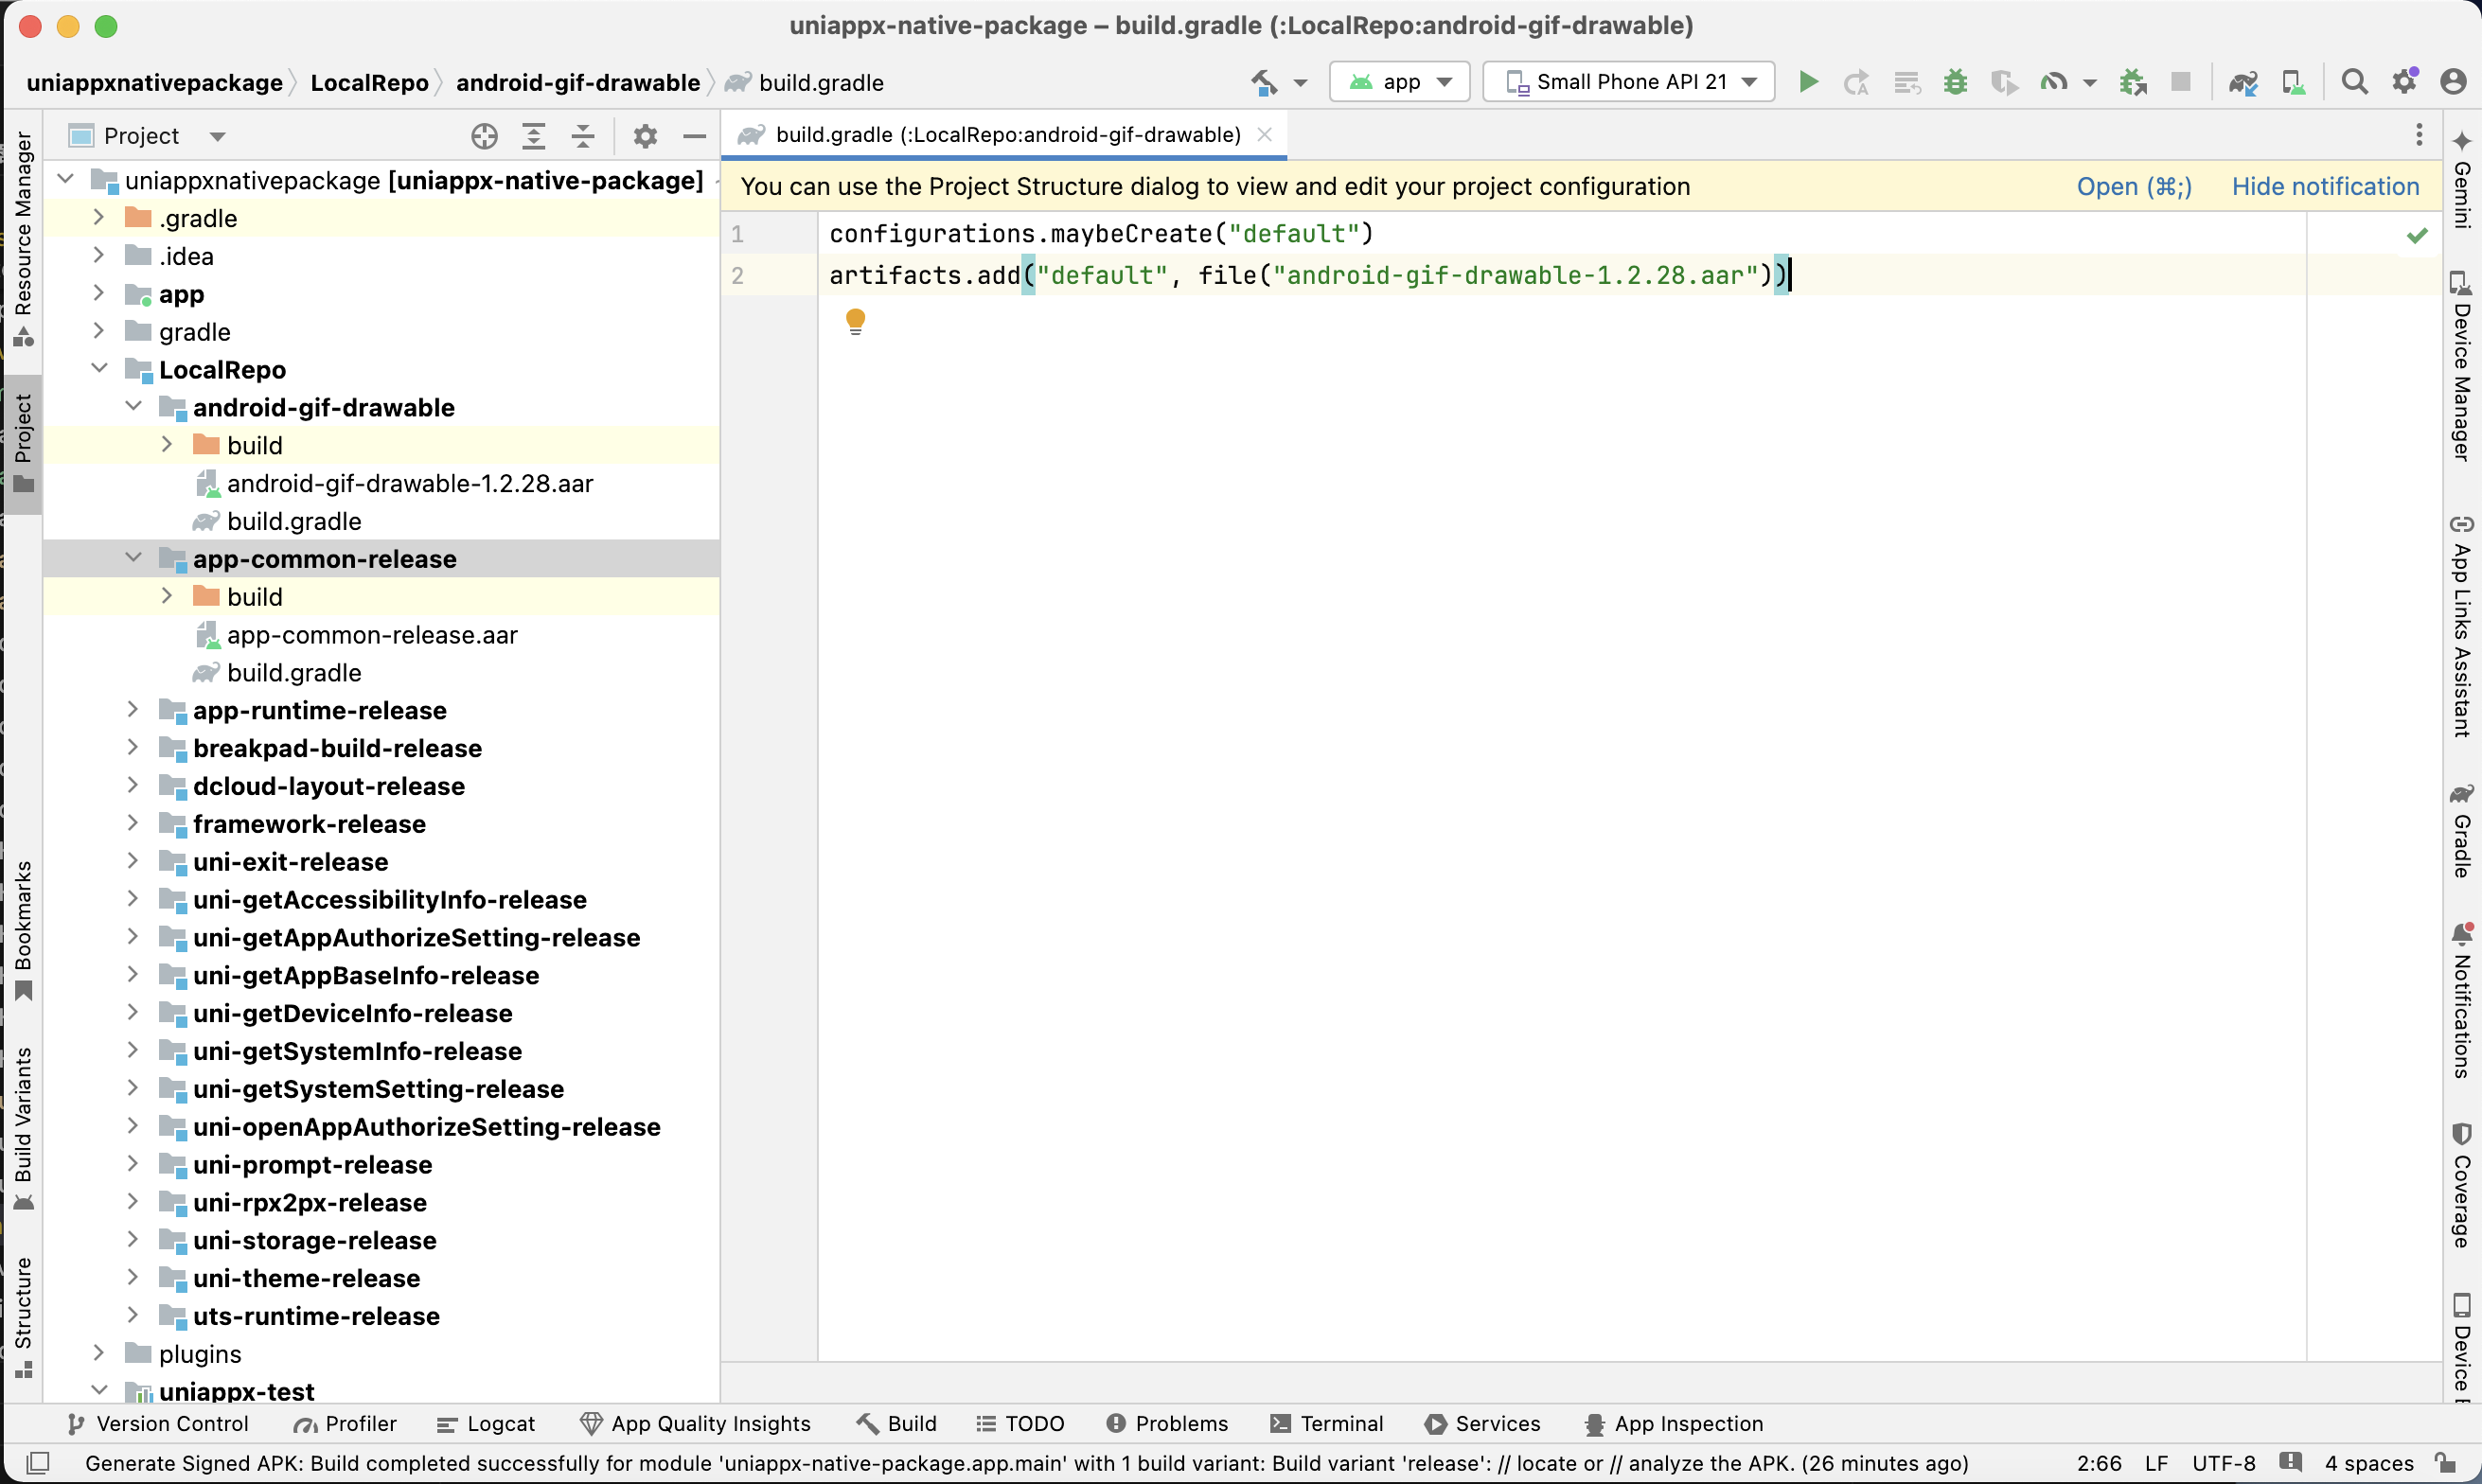This screenshot has height=1484, width=2482.
Task: Sync Project with Gradle Files icon
Action: point(2243,82)
